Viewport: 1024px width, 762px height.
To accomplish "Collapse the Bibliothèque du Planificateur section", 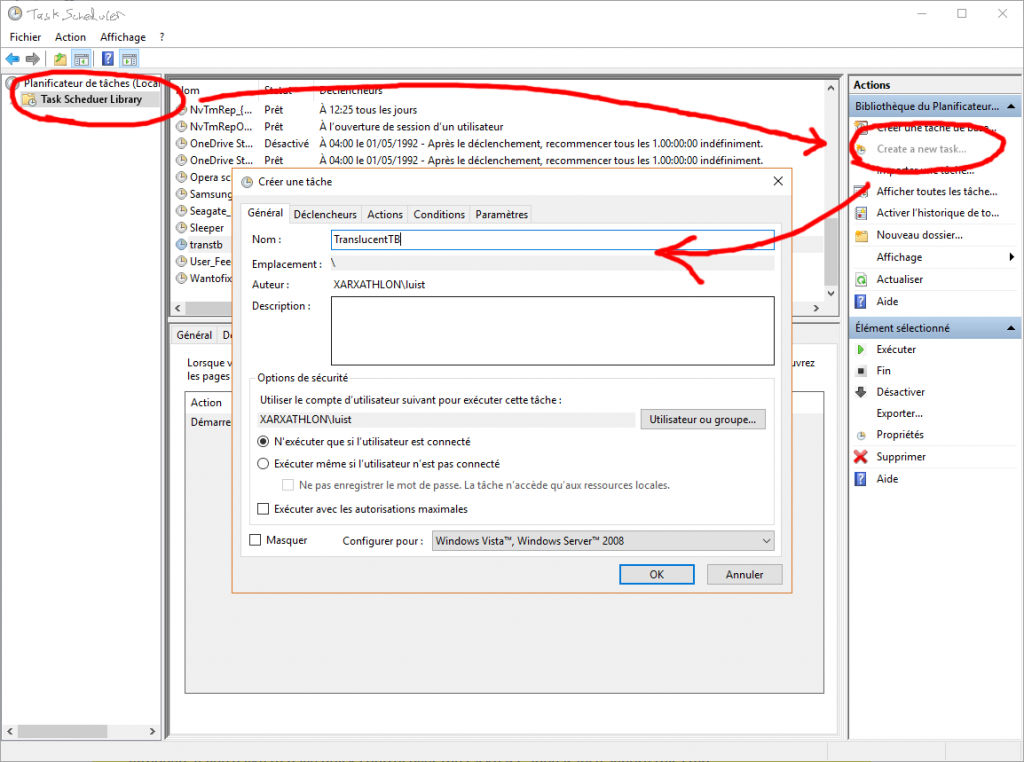I will pos(1011,106).
